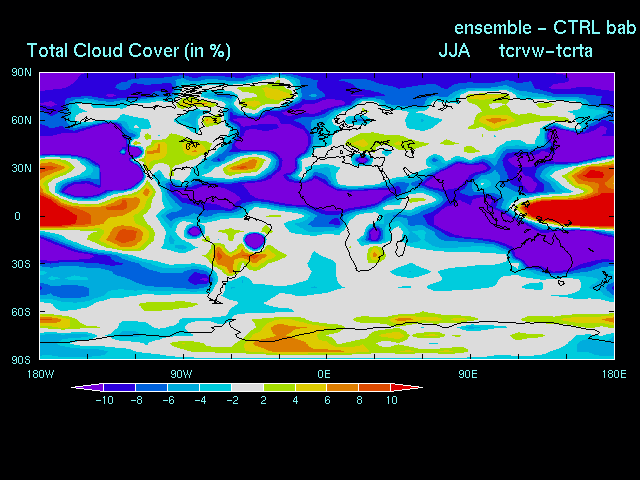Click the '-4' colorbar tick label
The width and height of the screenshot is (640, 480).
200,400
